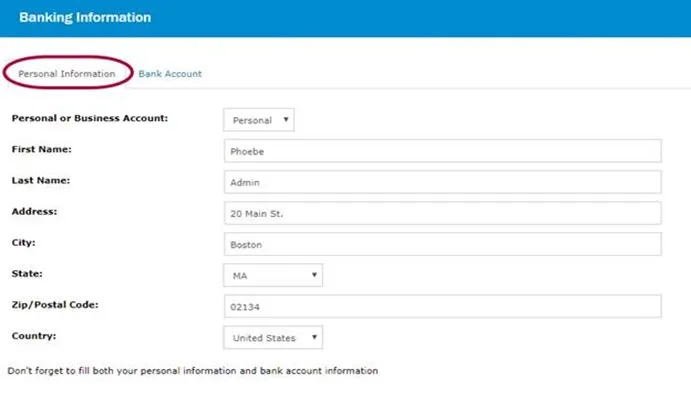Click the First Name field containing Phoebe
Viewport: 691px width, 405px height.
pyautogui.click(x=442, y=151)
